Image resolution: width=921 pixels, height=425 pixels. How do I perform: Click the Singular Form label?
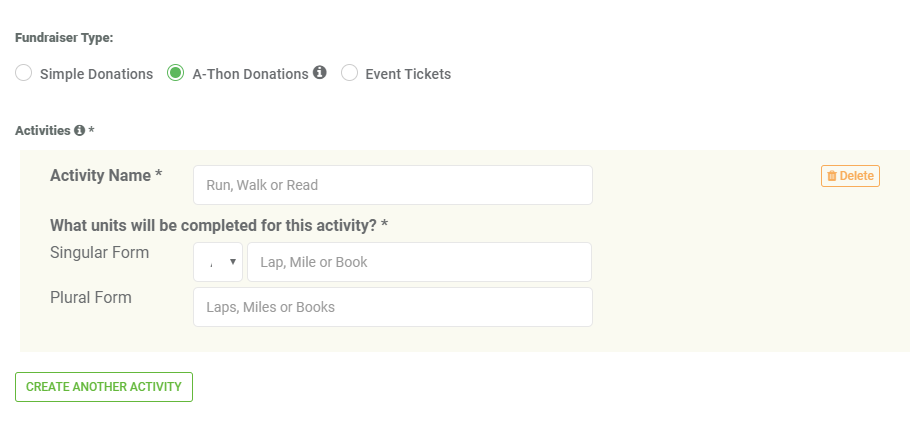[99, 252]
